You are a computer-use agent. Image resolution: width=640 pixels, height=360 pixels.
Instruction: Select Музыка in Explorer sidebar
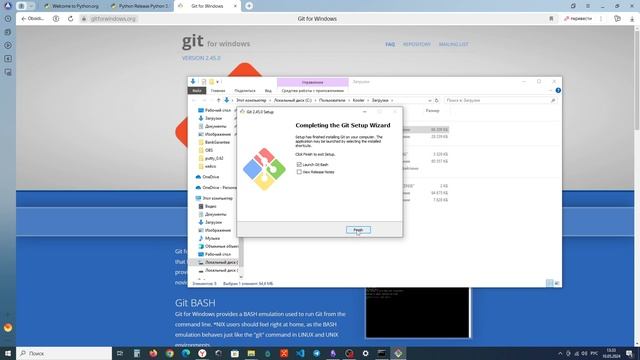[209, 238]
